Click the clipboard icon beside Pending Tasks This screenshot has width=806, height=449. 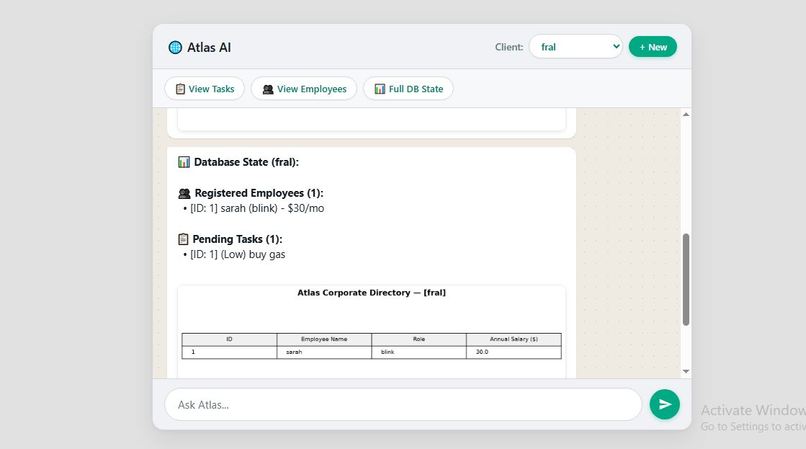coord(183,239)
